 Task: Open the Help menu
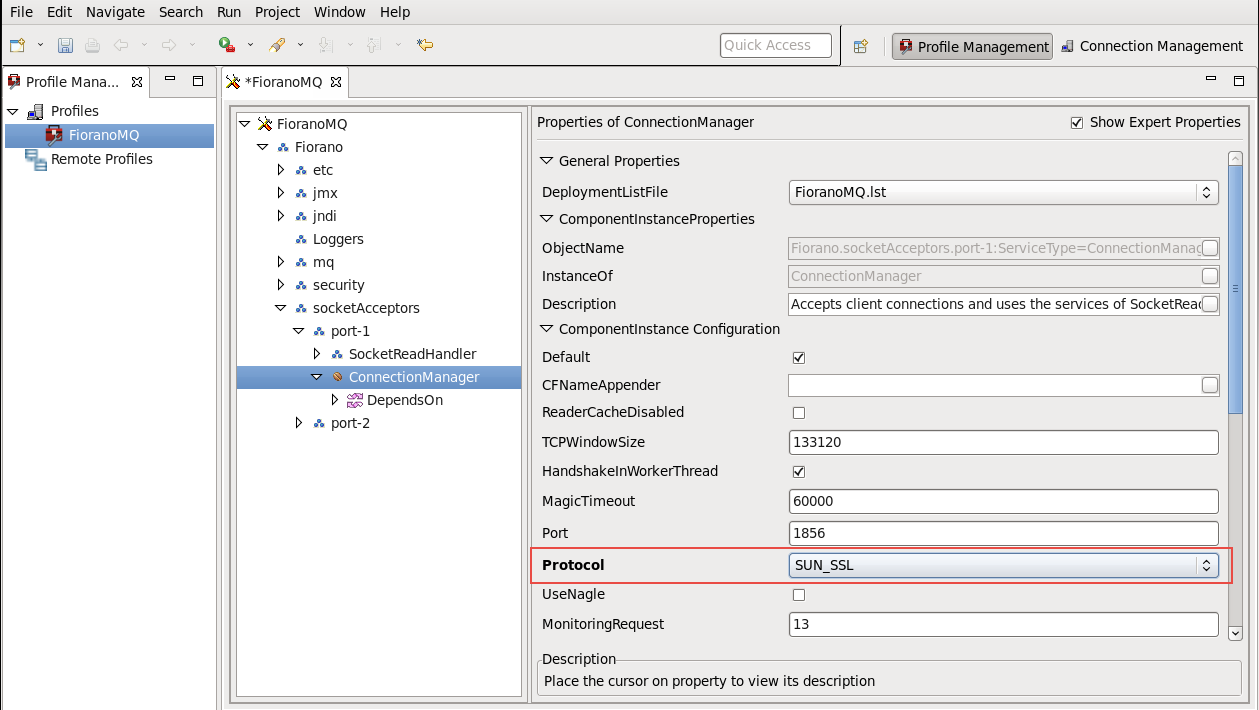click(x=395, y=12)
